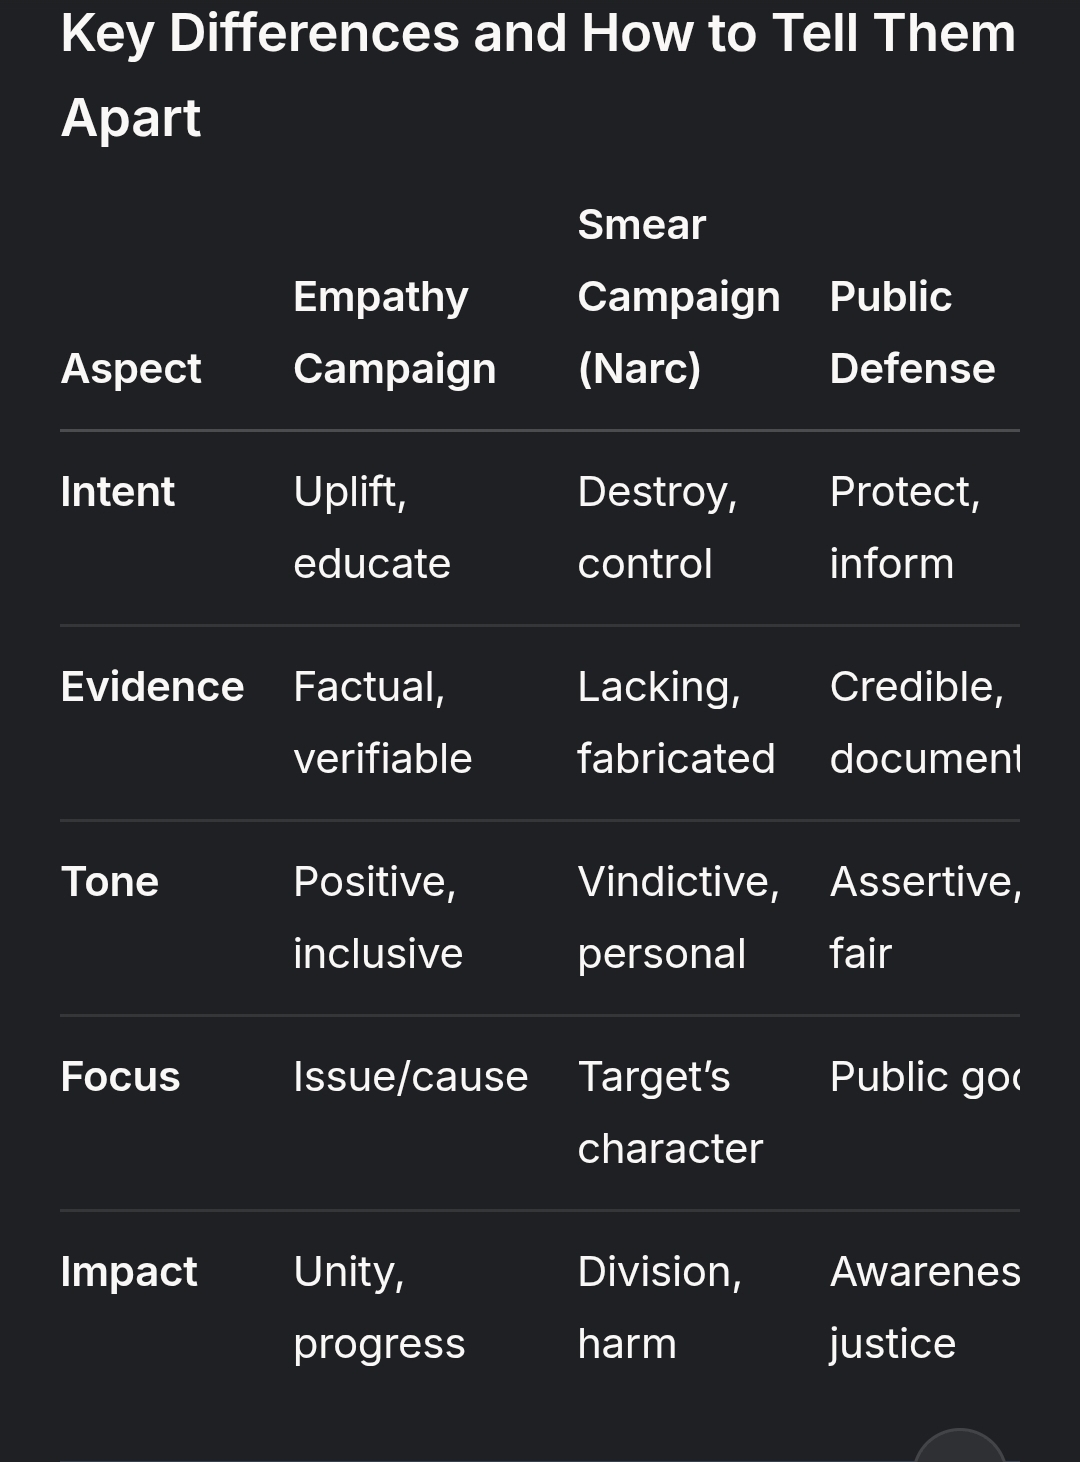Select the 'Public Defense' column header
The height and width of the screenshot is (1462, 1080).
(x=912, y=332)
